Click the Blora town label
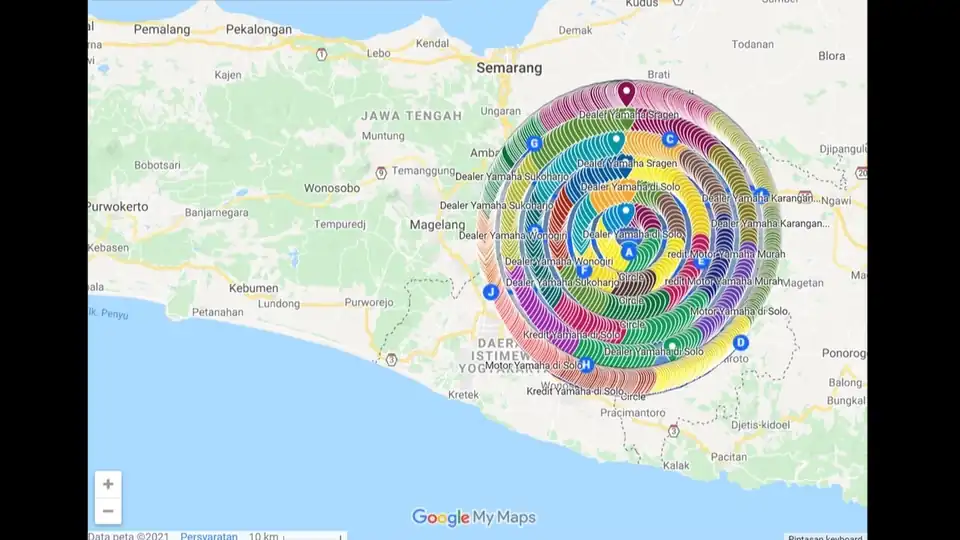The image size is (960, 540). [831, 56]
